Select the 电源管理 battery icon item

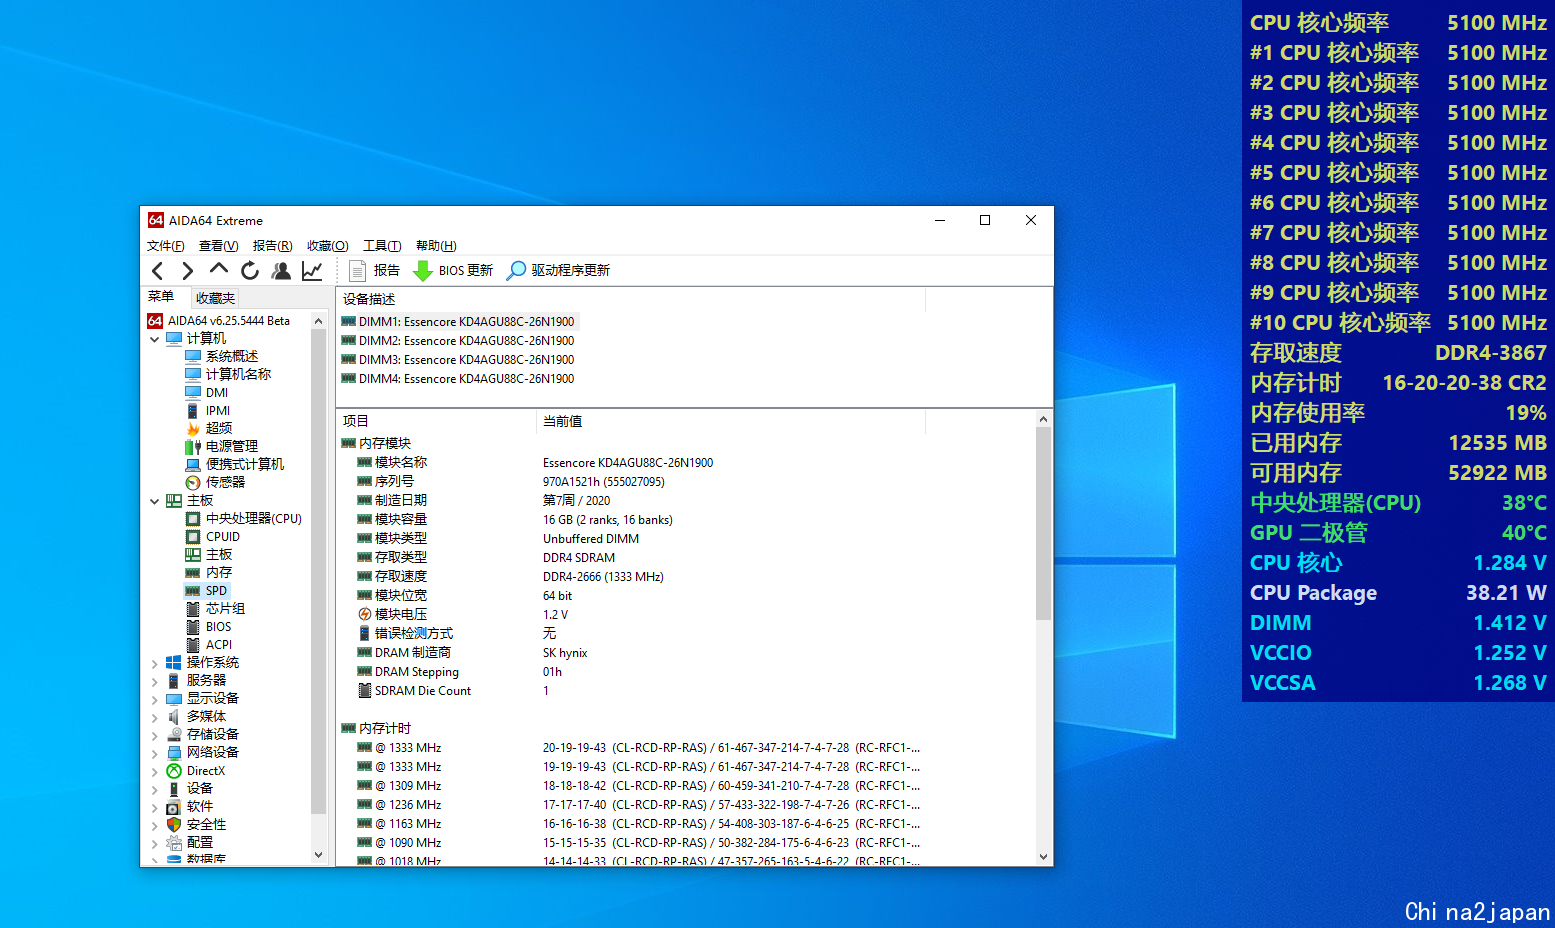[x=193, y=446]
